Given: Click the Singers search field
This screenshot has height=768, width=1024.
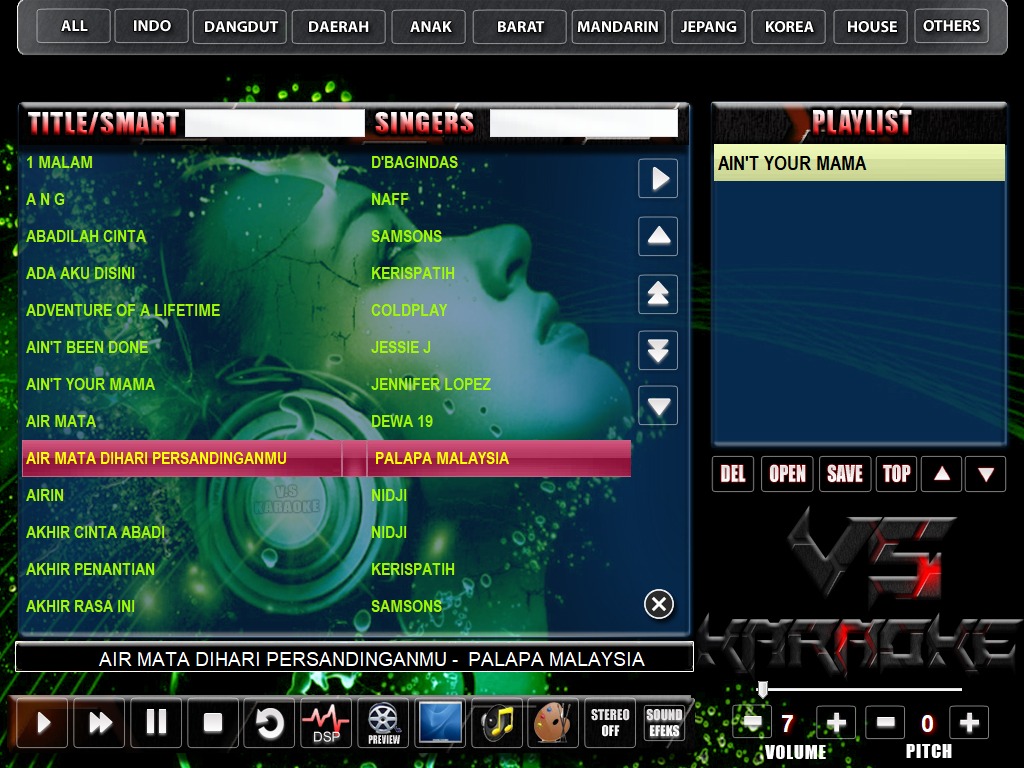Looking at the screenshot, I should [584, 123].
